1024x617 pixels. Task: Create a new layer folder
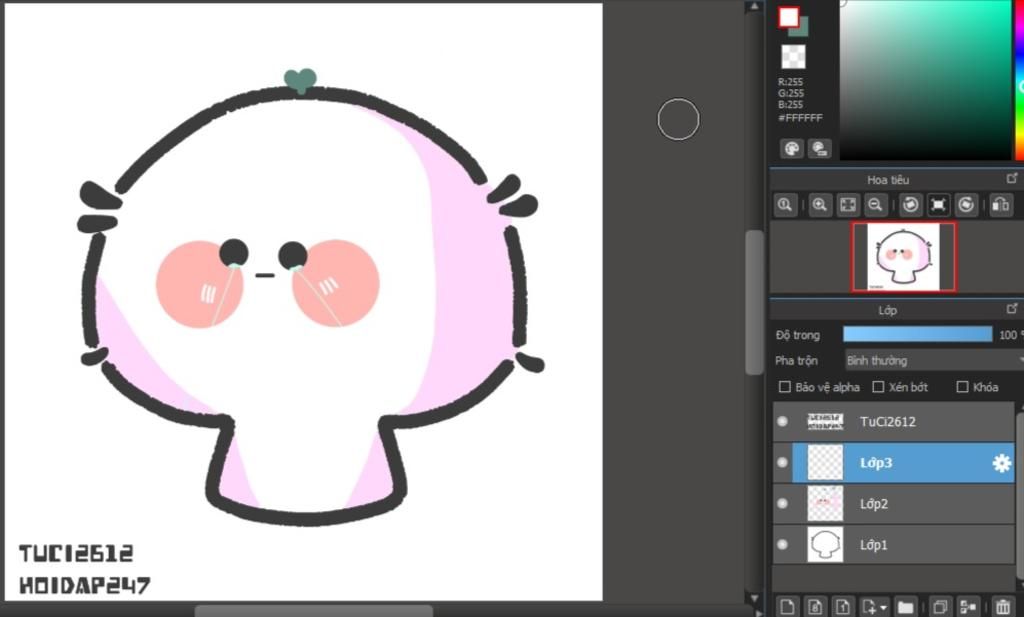coord(905,607)
